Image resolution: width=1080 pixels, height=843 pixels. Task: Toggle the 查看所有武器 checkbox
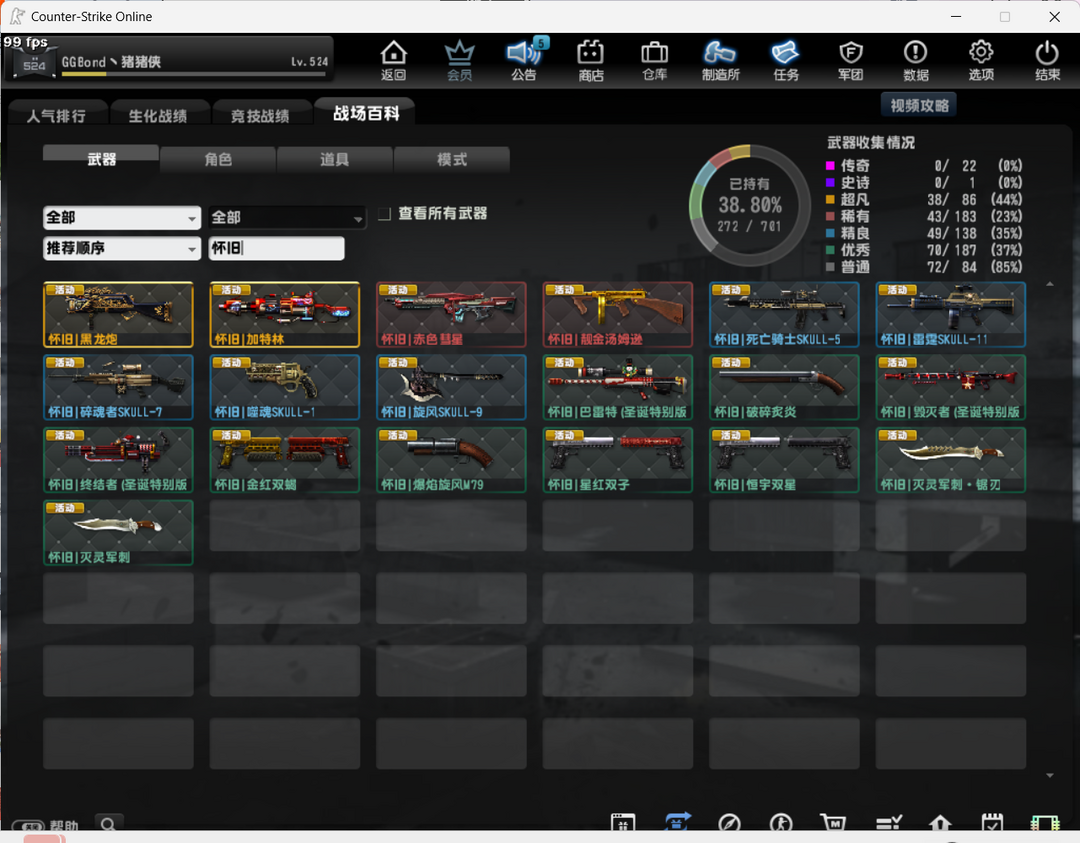pyautogui.click(x=384, y=214)
